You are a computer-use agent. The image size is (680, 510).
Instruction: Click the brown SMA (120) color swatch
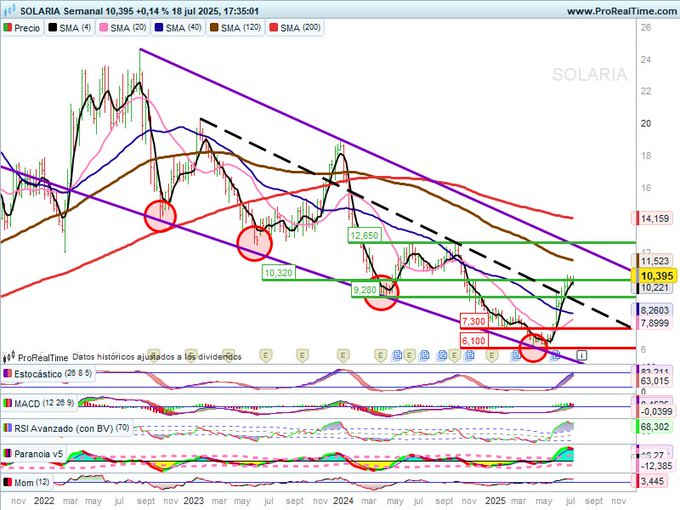coord(214,28)
